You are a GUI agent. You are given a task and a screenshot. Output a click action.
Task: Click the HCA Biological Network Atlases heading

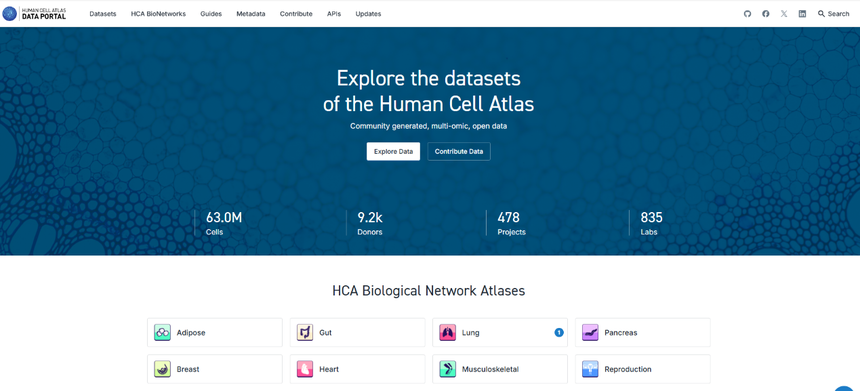pos(429,291)
